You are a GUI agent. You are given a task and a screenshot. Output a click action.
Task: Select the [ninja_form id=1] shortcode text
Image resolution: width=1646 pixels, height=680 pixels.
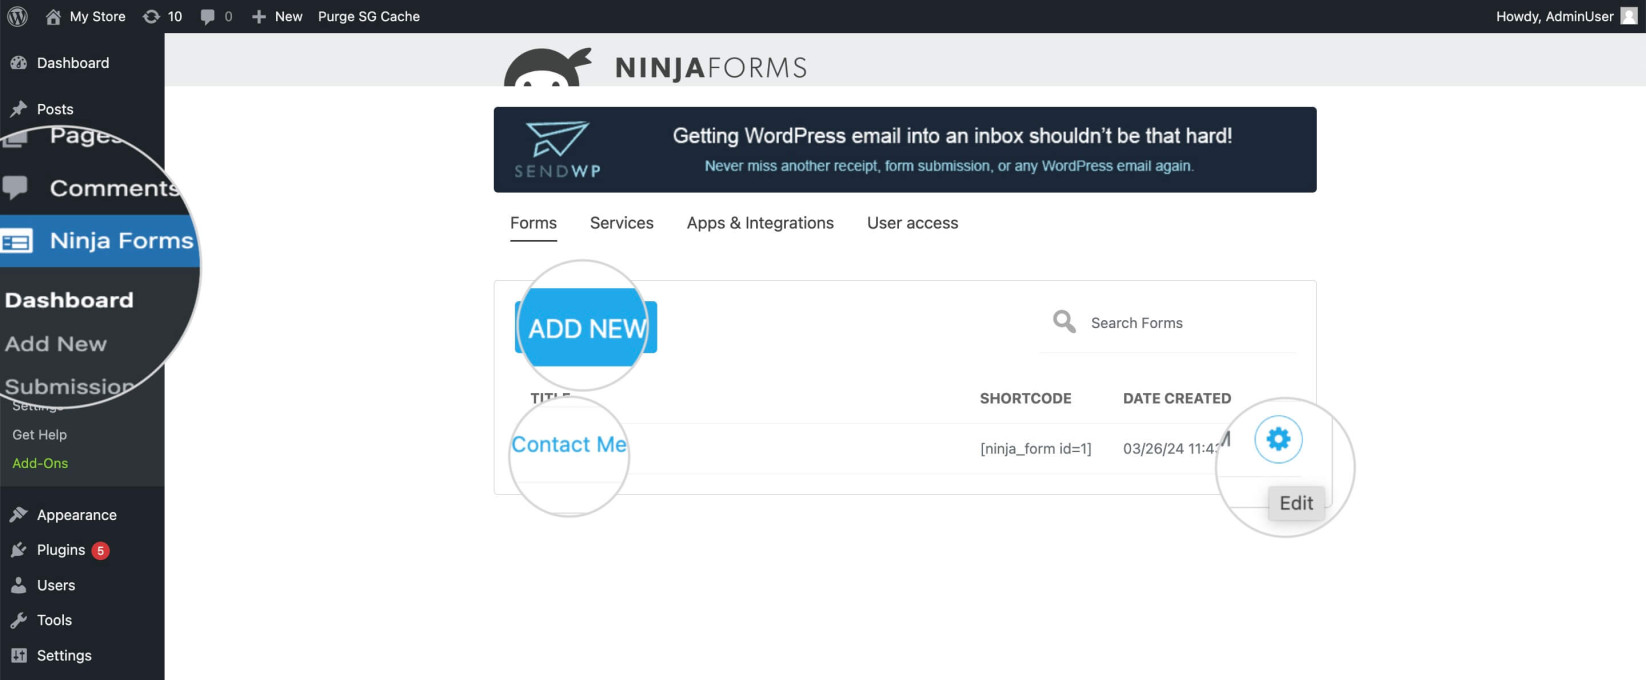[x=1036, y=449]
